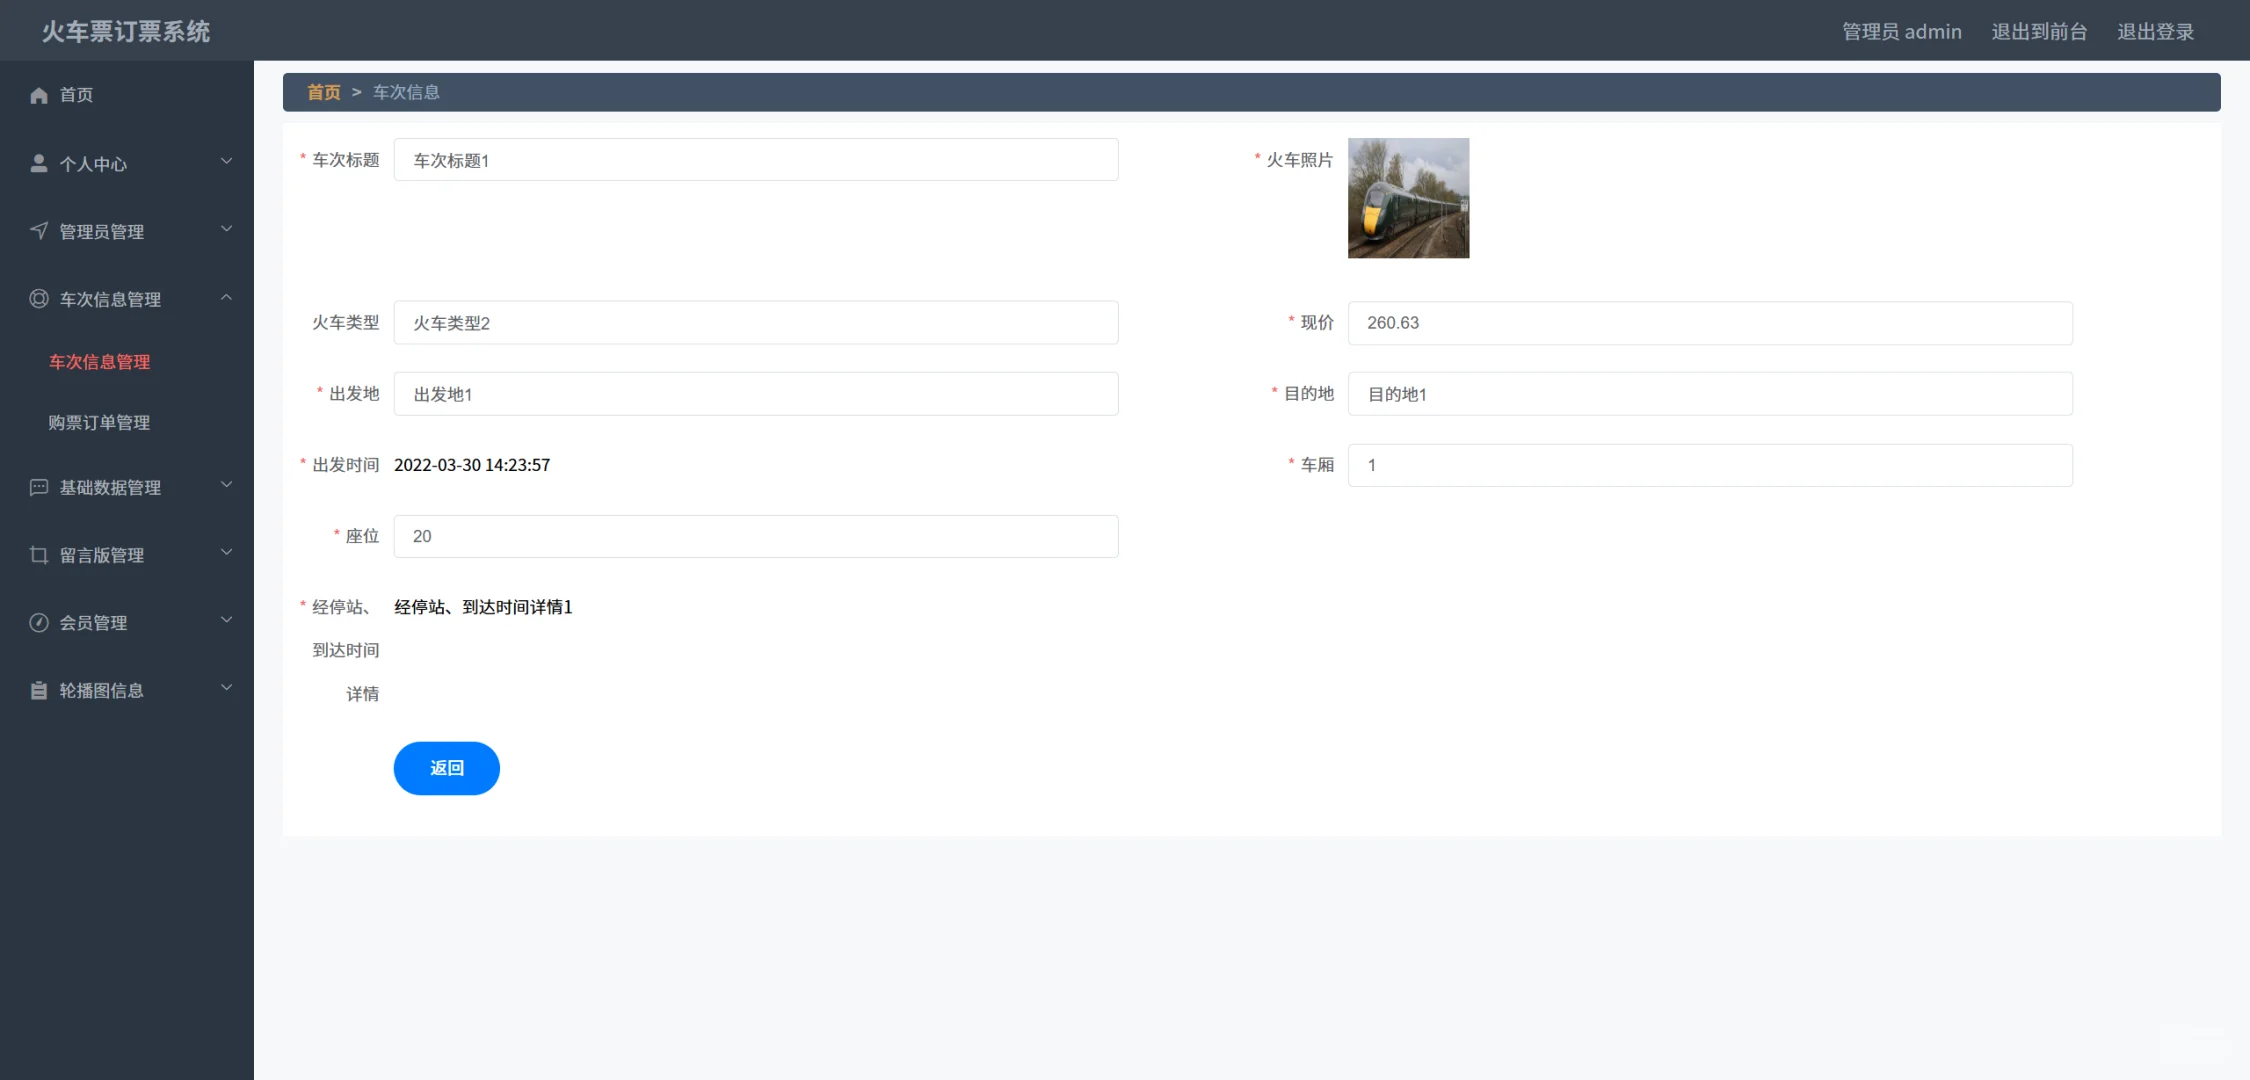The image size is (2250, 1080).
Task: Select the 个人中心 person icon
Action: point(38,162)
